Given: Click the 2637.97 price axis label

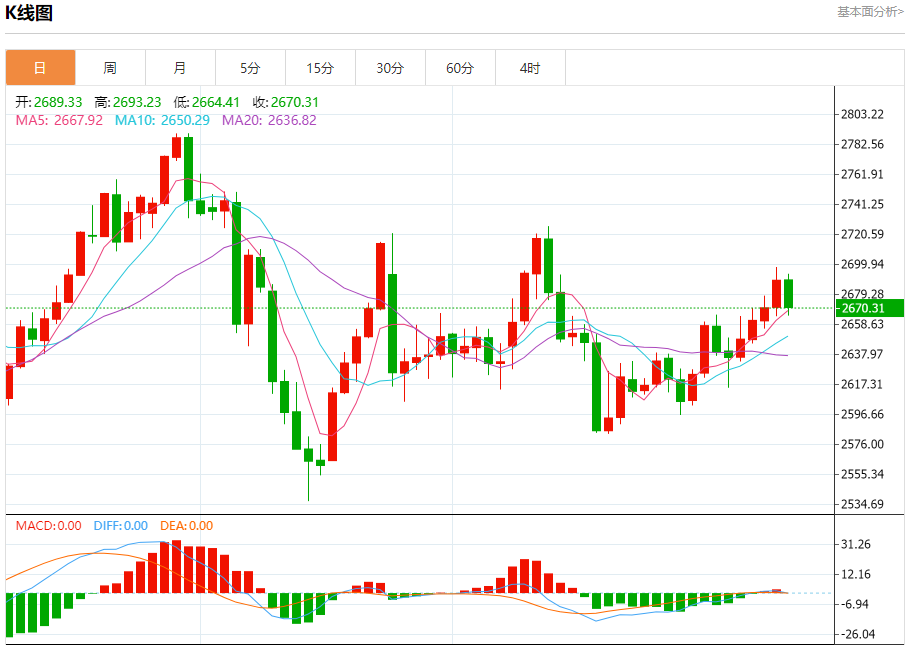Looking at the screenshot, I should tap(862, 354).
